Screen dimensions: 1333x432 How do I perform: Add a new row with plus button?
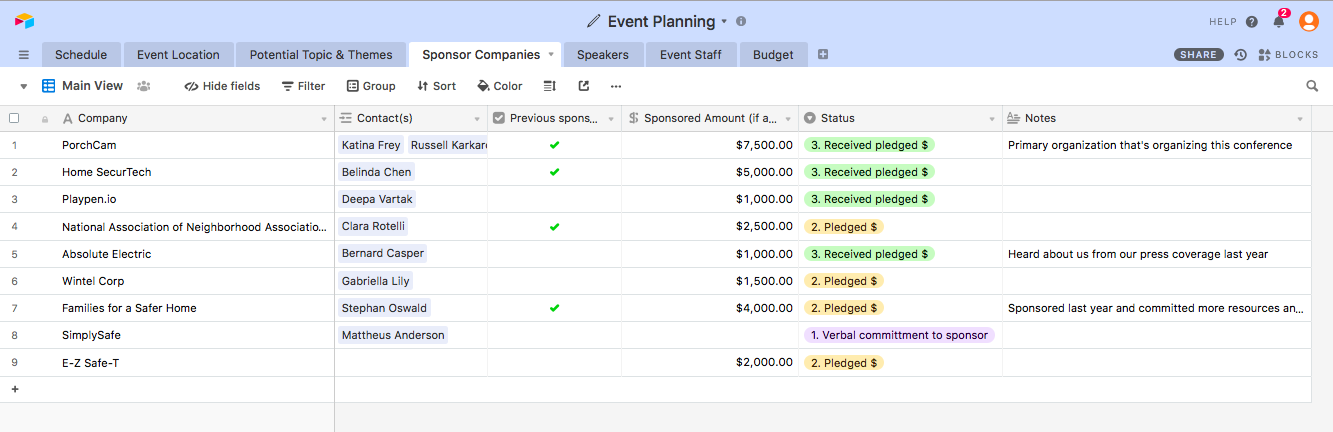15,389
